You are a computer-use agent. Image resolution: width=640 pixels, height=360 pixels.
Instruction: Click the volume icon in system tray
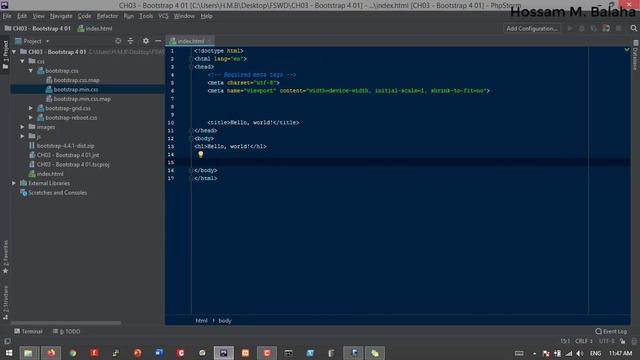580,353
